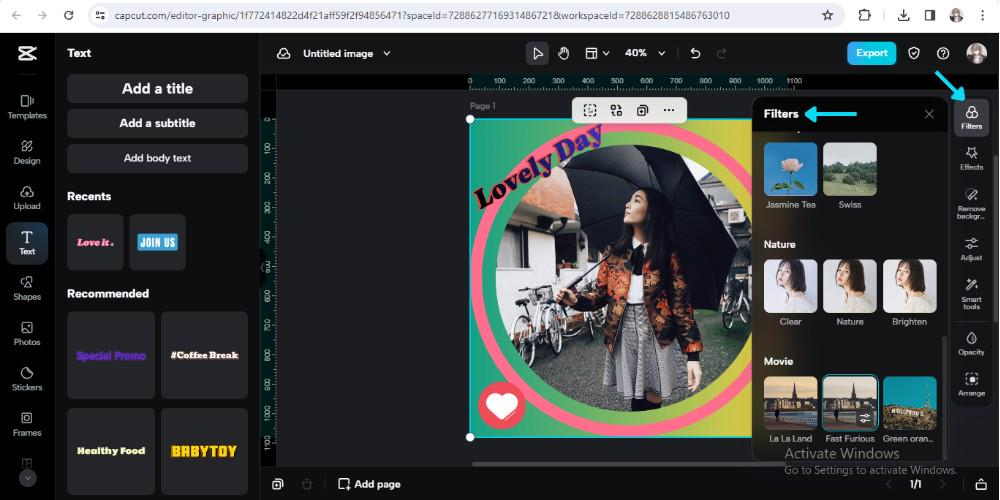Open the Stickers sidebar panel
The image size is (1000, 500).
click(x=27, y=379)
